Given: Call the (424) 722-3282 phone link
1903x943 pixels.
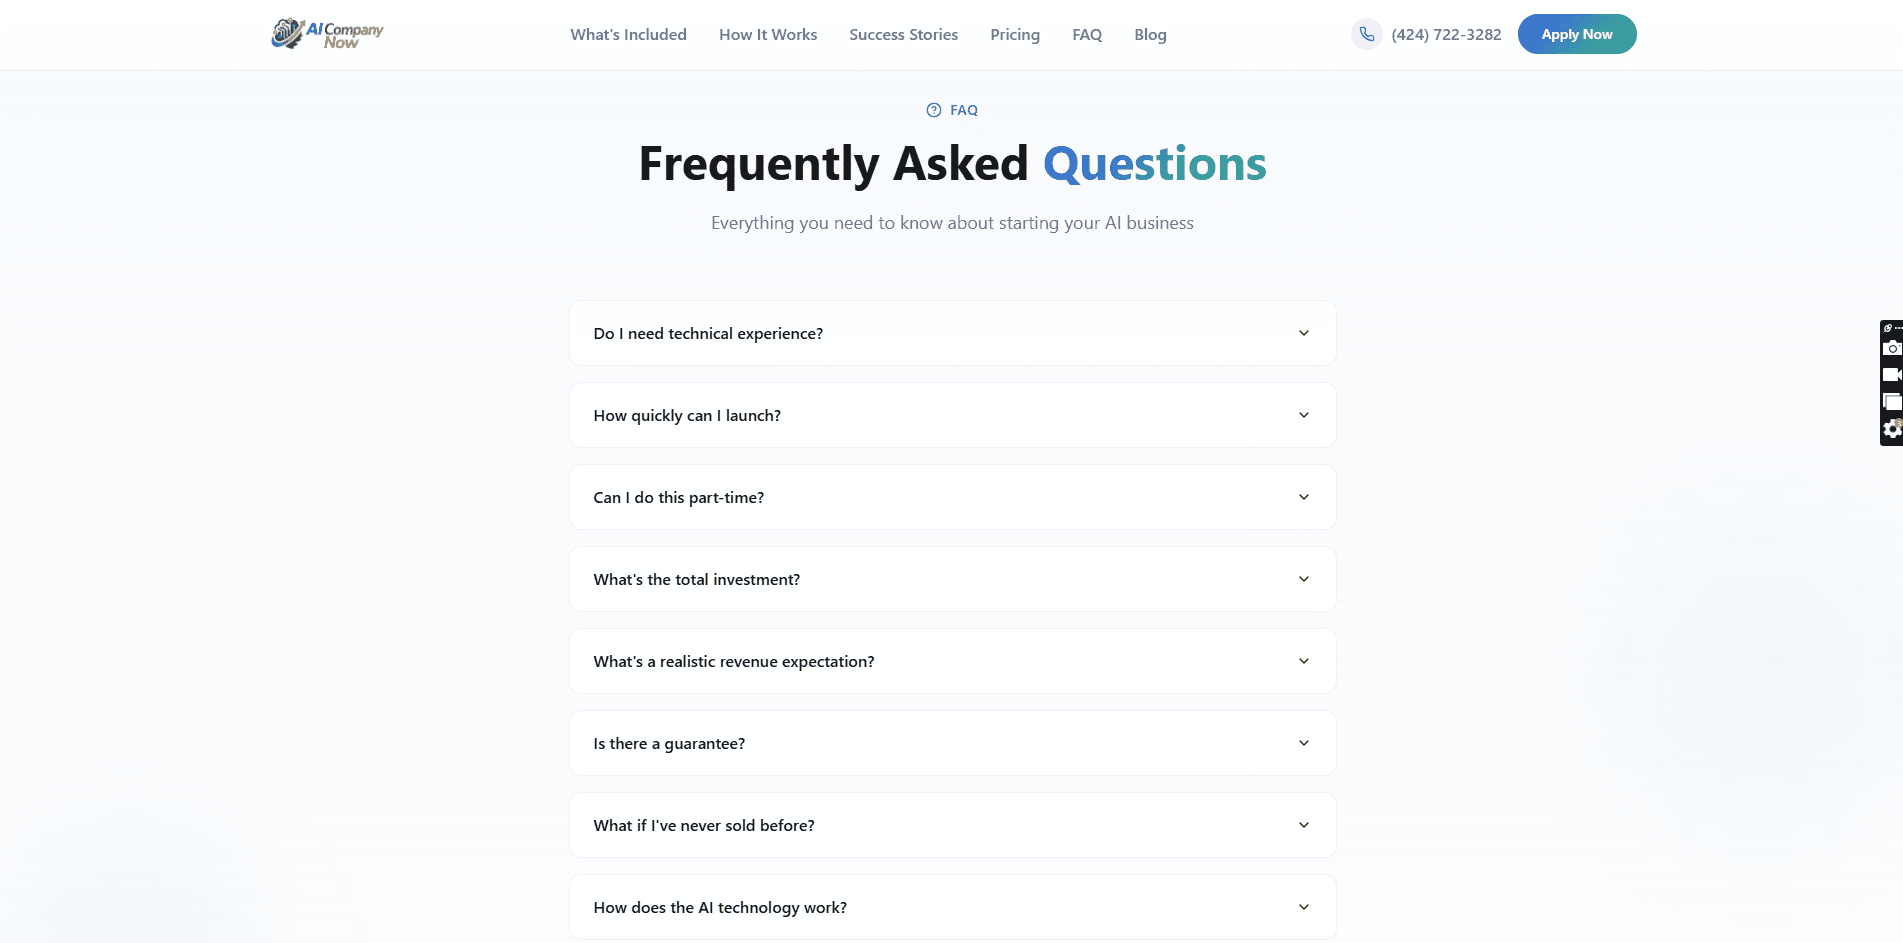Looking at the screenshot, I should pos(1445,33).
